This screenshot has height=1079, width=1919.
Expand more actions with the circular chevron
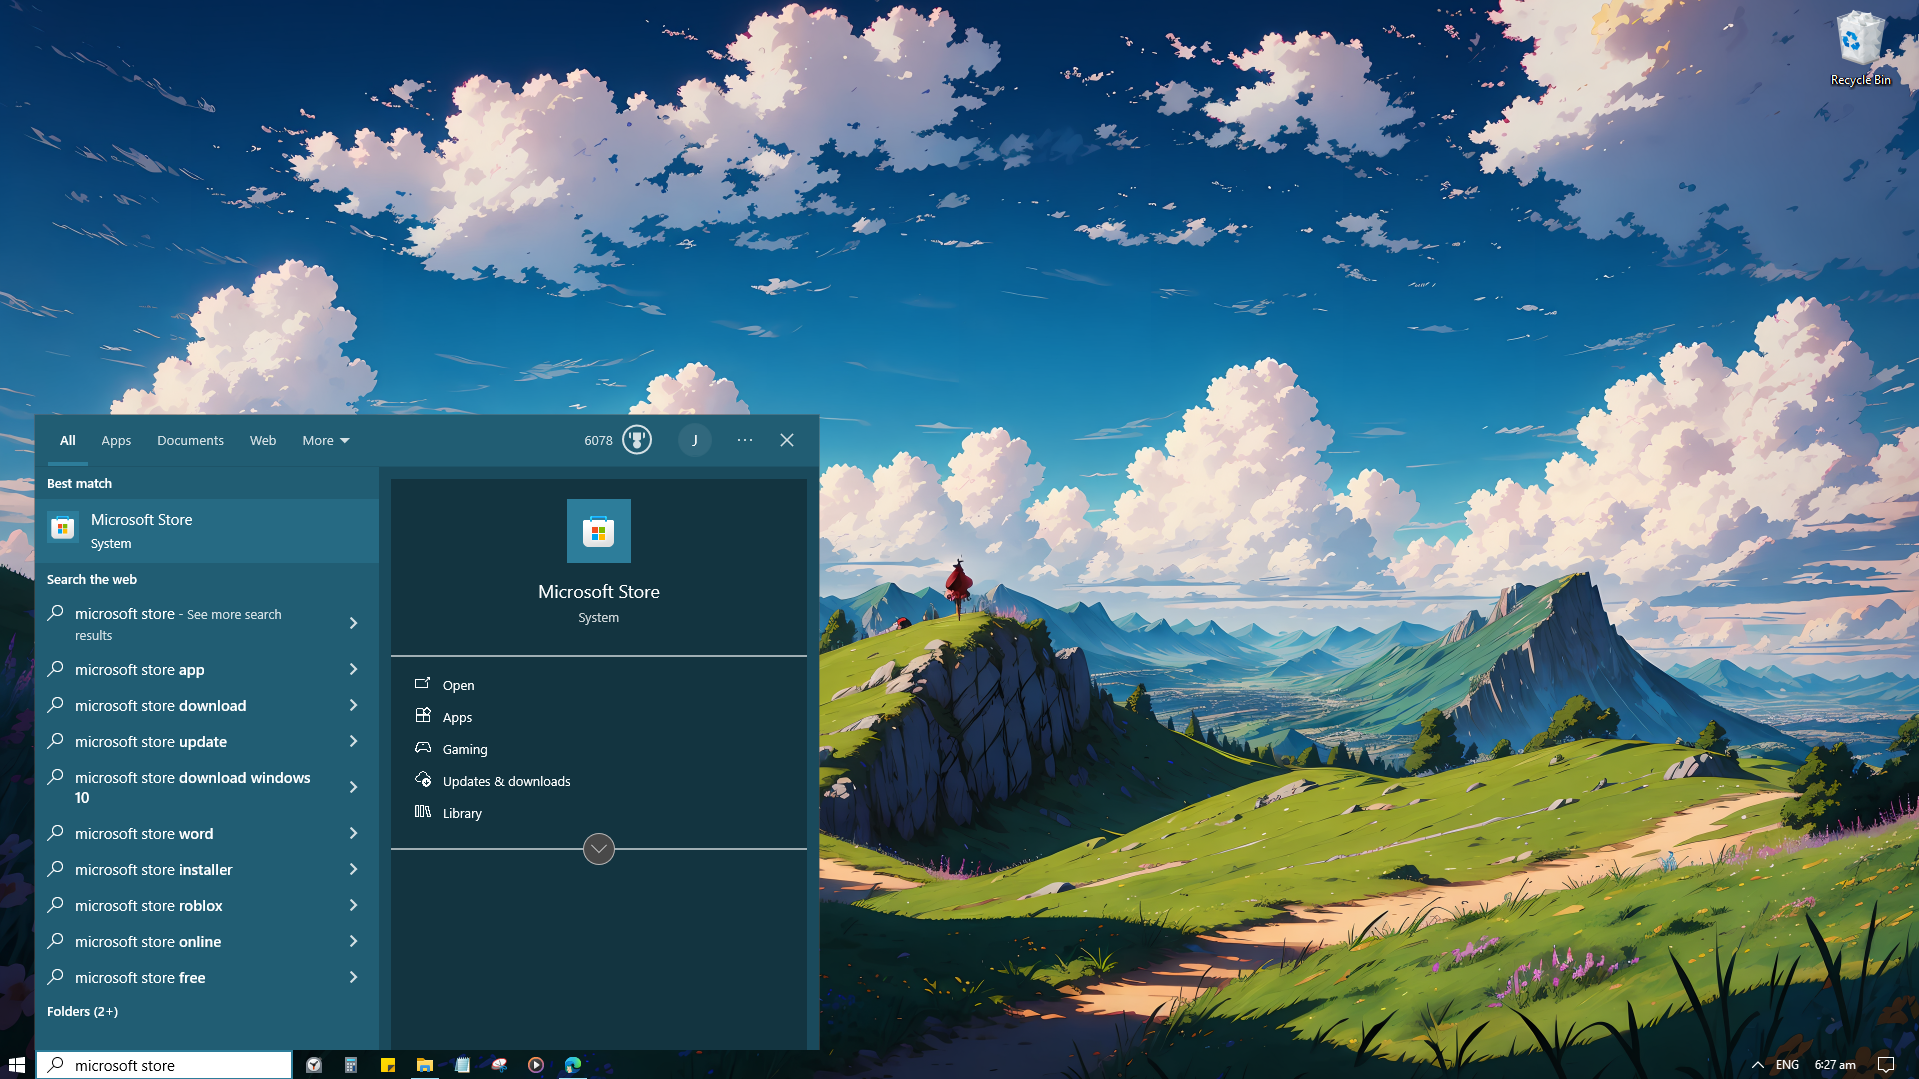tap(598, 849)
